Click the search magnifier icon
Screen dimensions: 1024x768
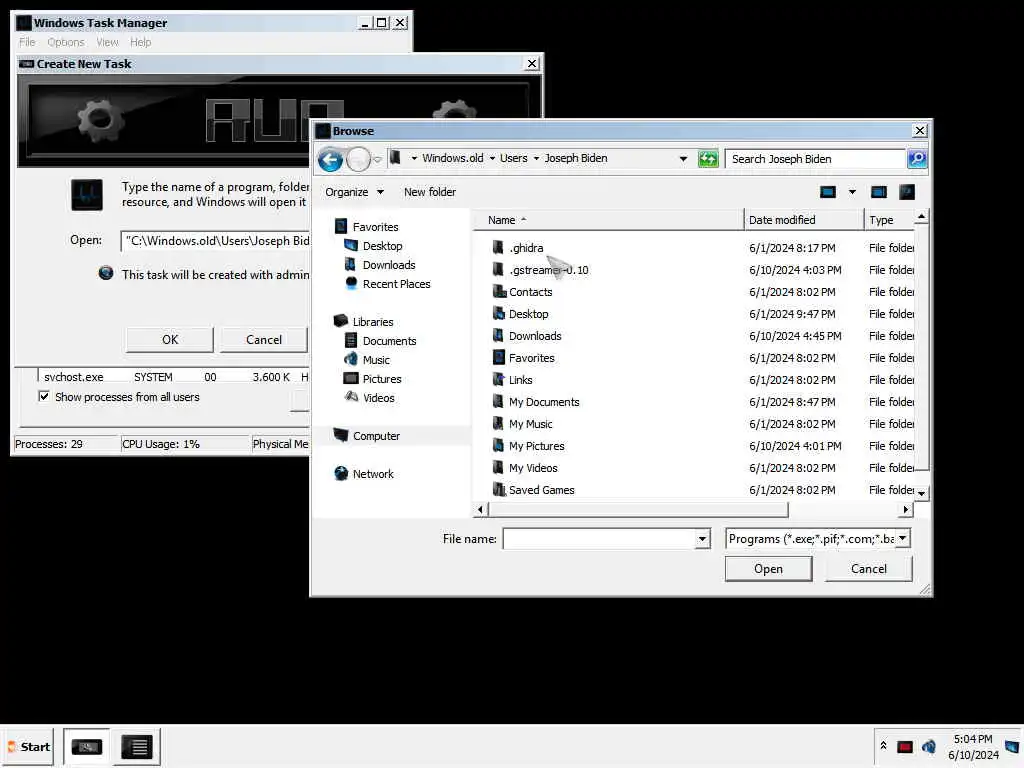(917, 159)
